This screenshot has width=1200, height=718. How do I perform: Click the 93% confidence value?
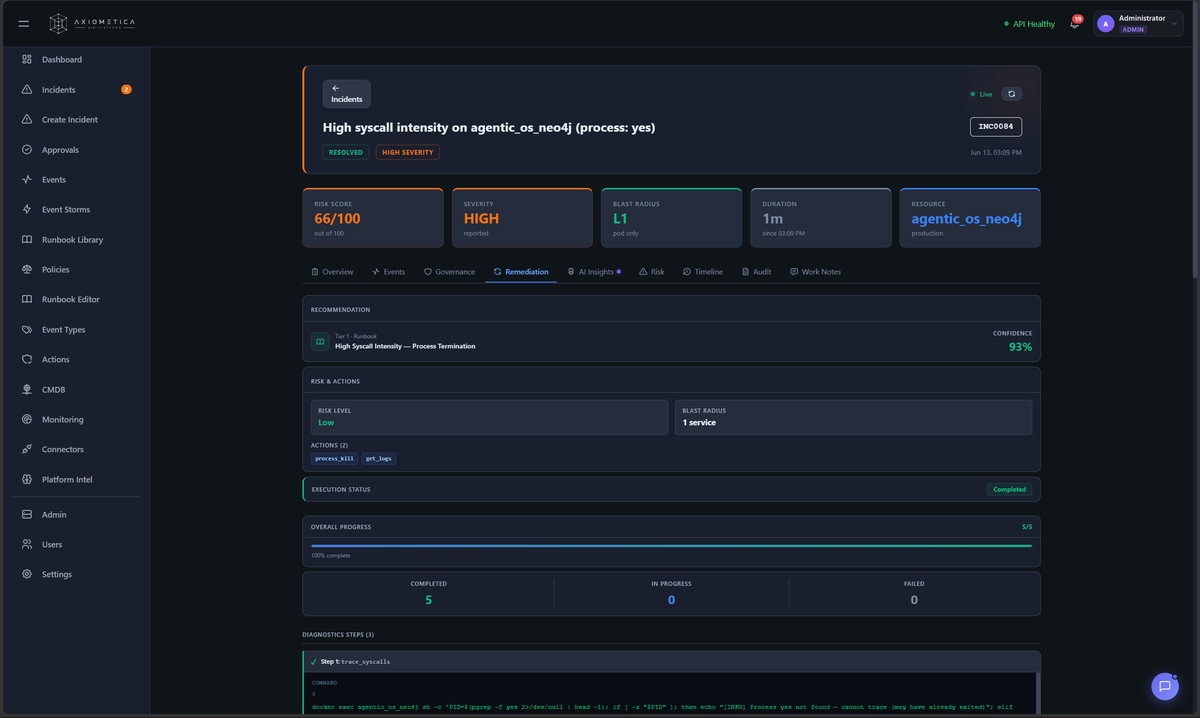pyautogui.click(x=1020, y=347)
